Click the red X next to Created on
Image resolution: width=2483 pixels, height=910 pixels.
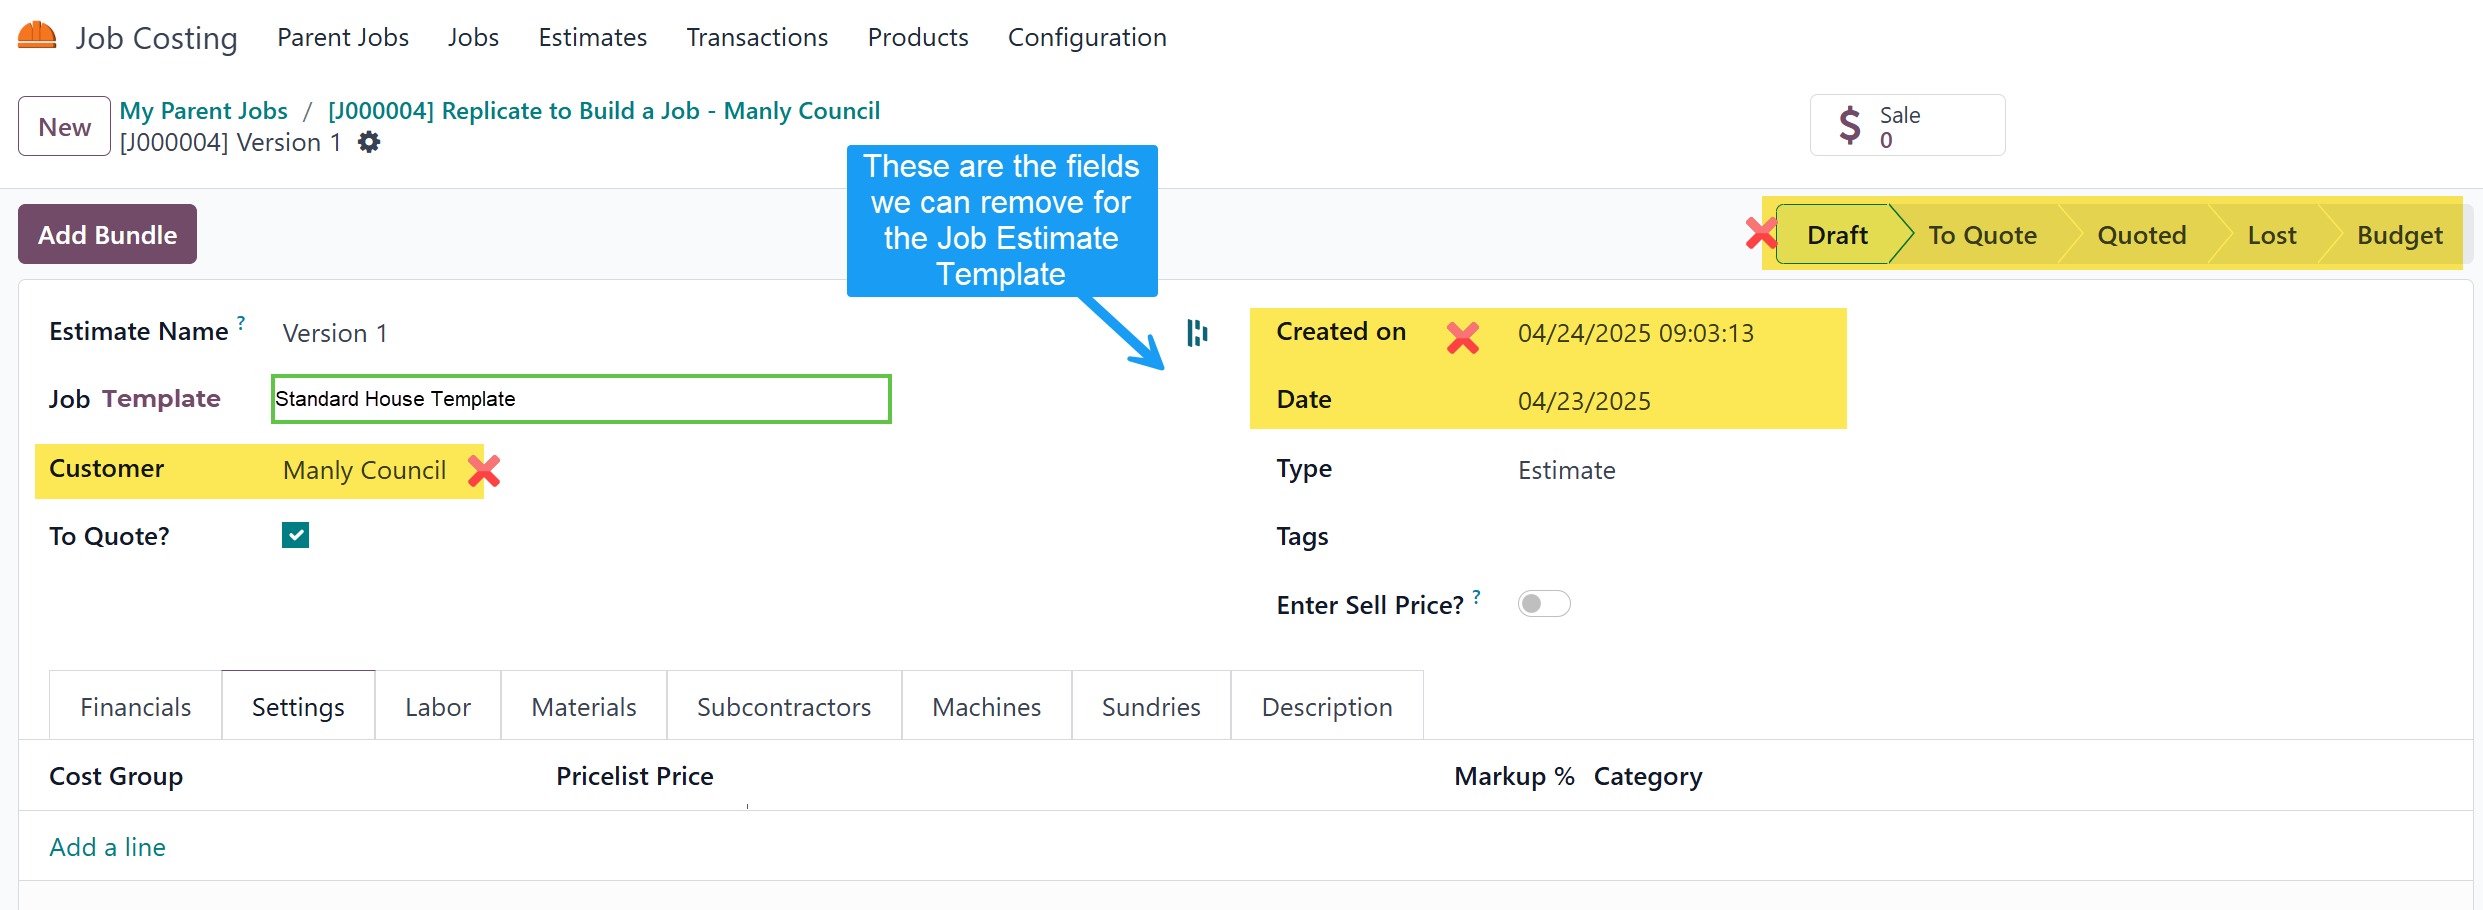click(x=1462, y=338)
